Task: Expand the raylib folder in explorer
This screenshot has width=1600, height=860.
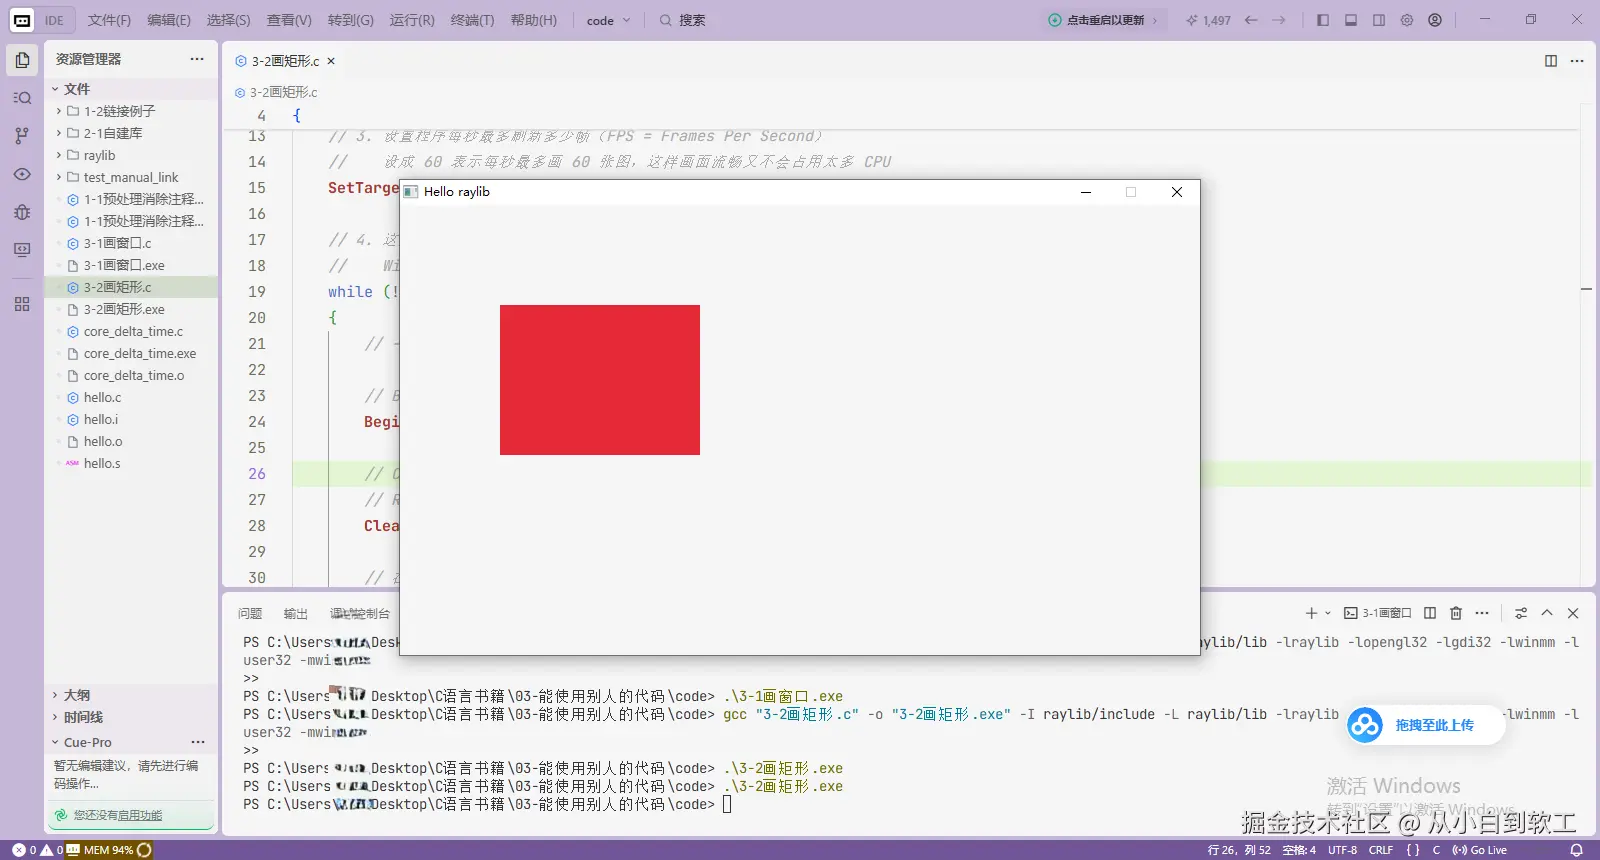Action: coord(130,155)
